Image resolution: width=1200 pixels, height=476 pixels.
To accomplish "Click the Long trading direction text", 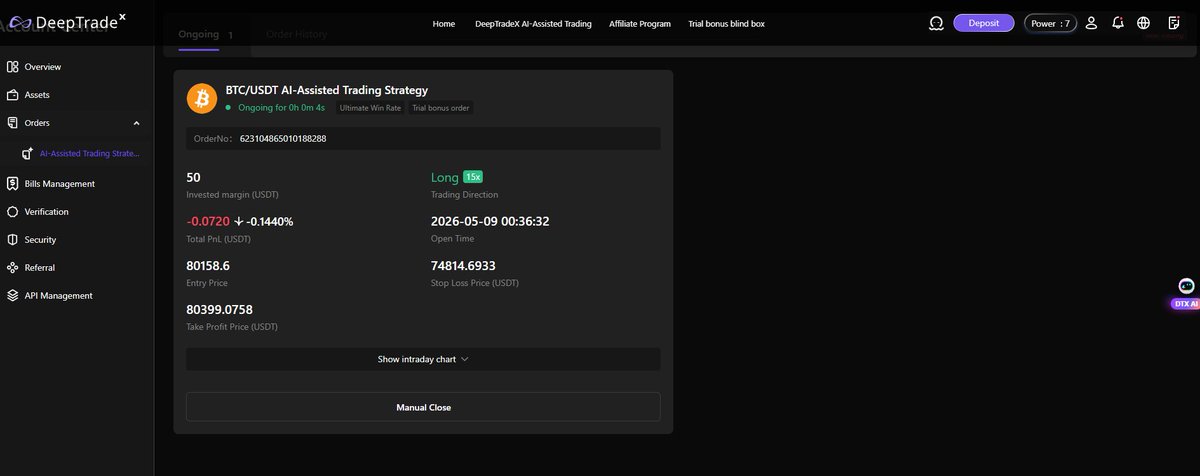I will click(x=444, y=177).
